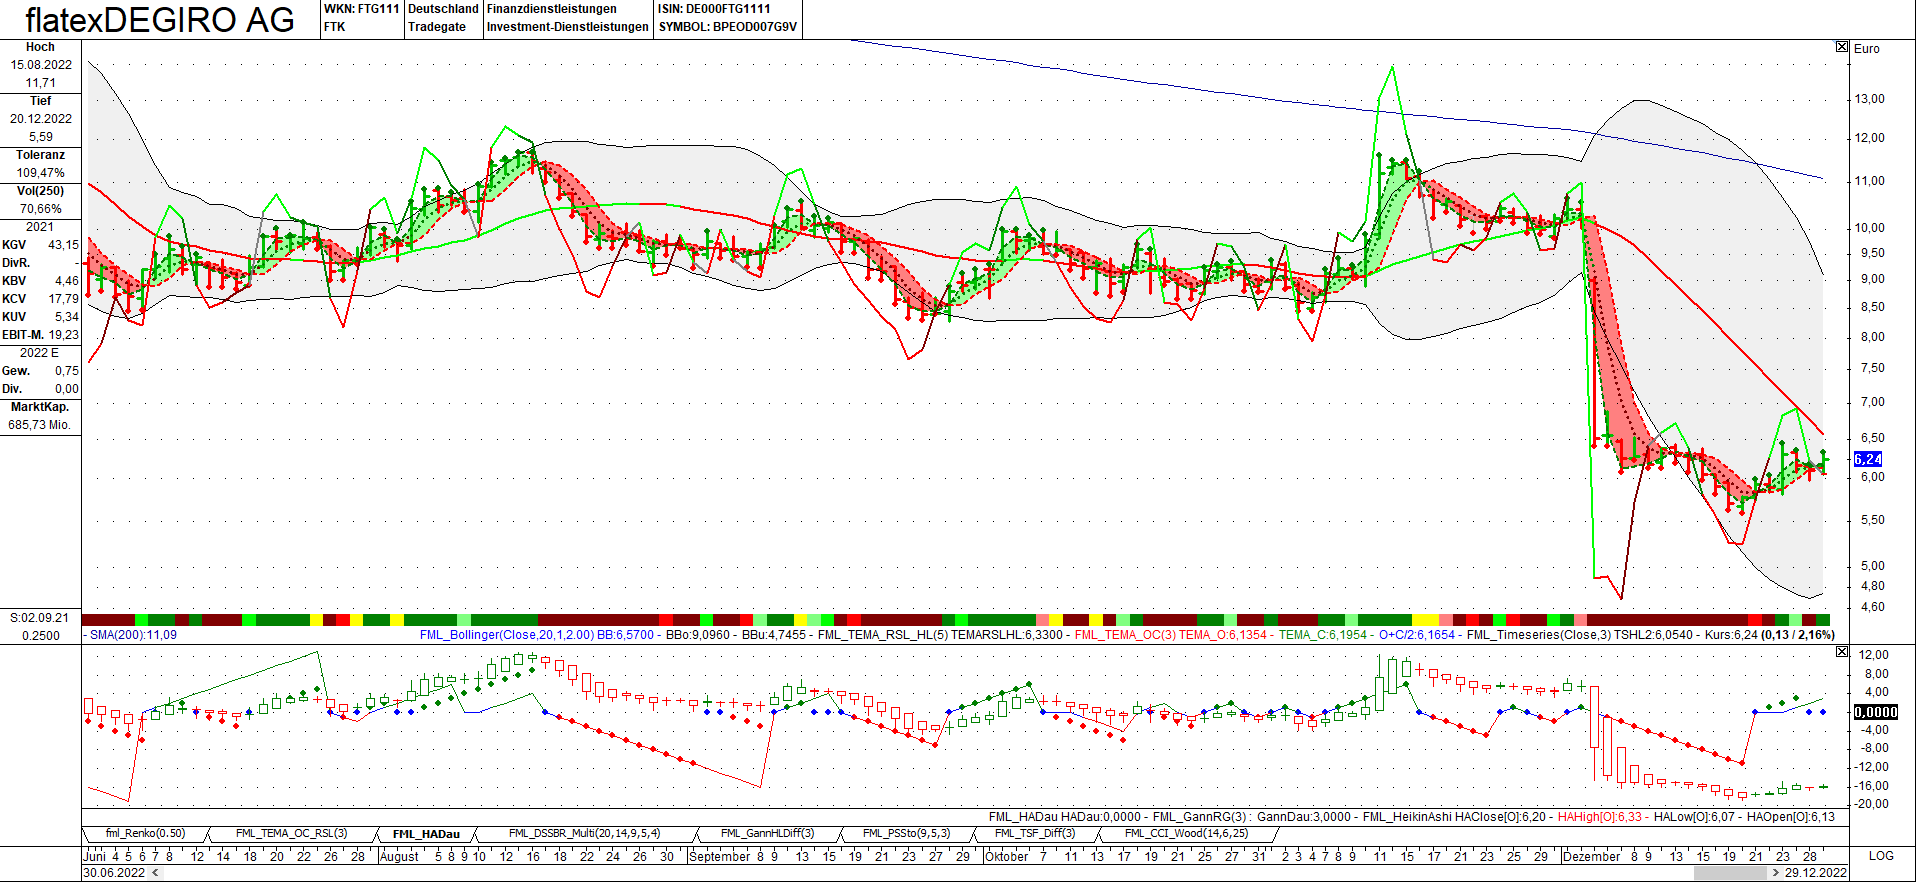Click the flatexDEGIRO AG title

pyautogui.click(x=160, y=20)
